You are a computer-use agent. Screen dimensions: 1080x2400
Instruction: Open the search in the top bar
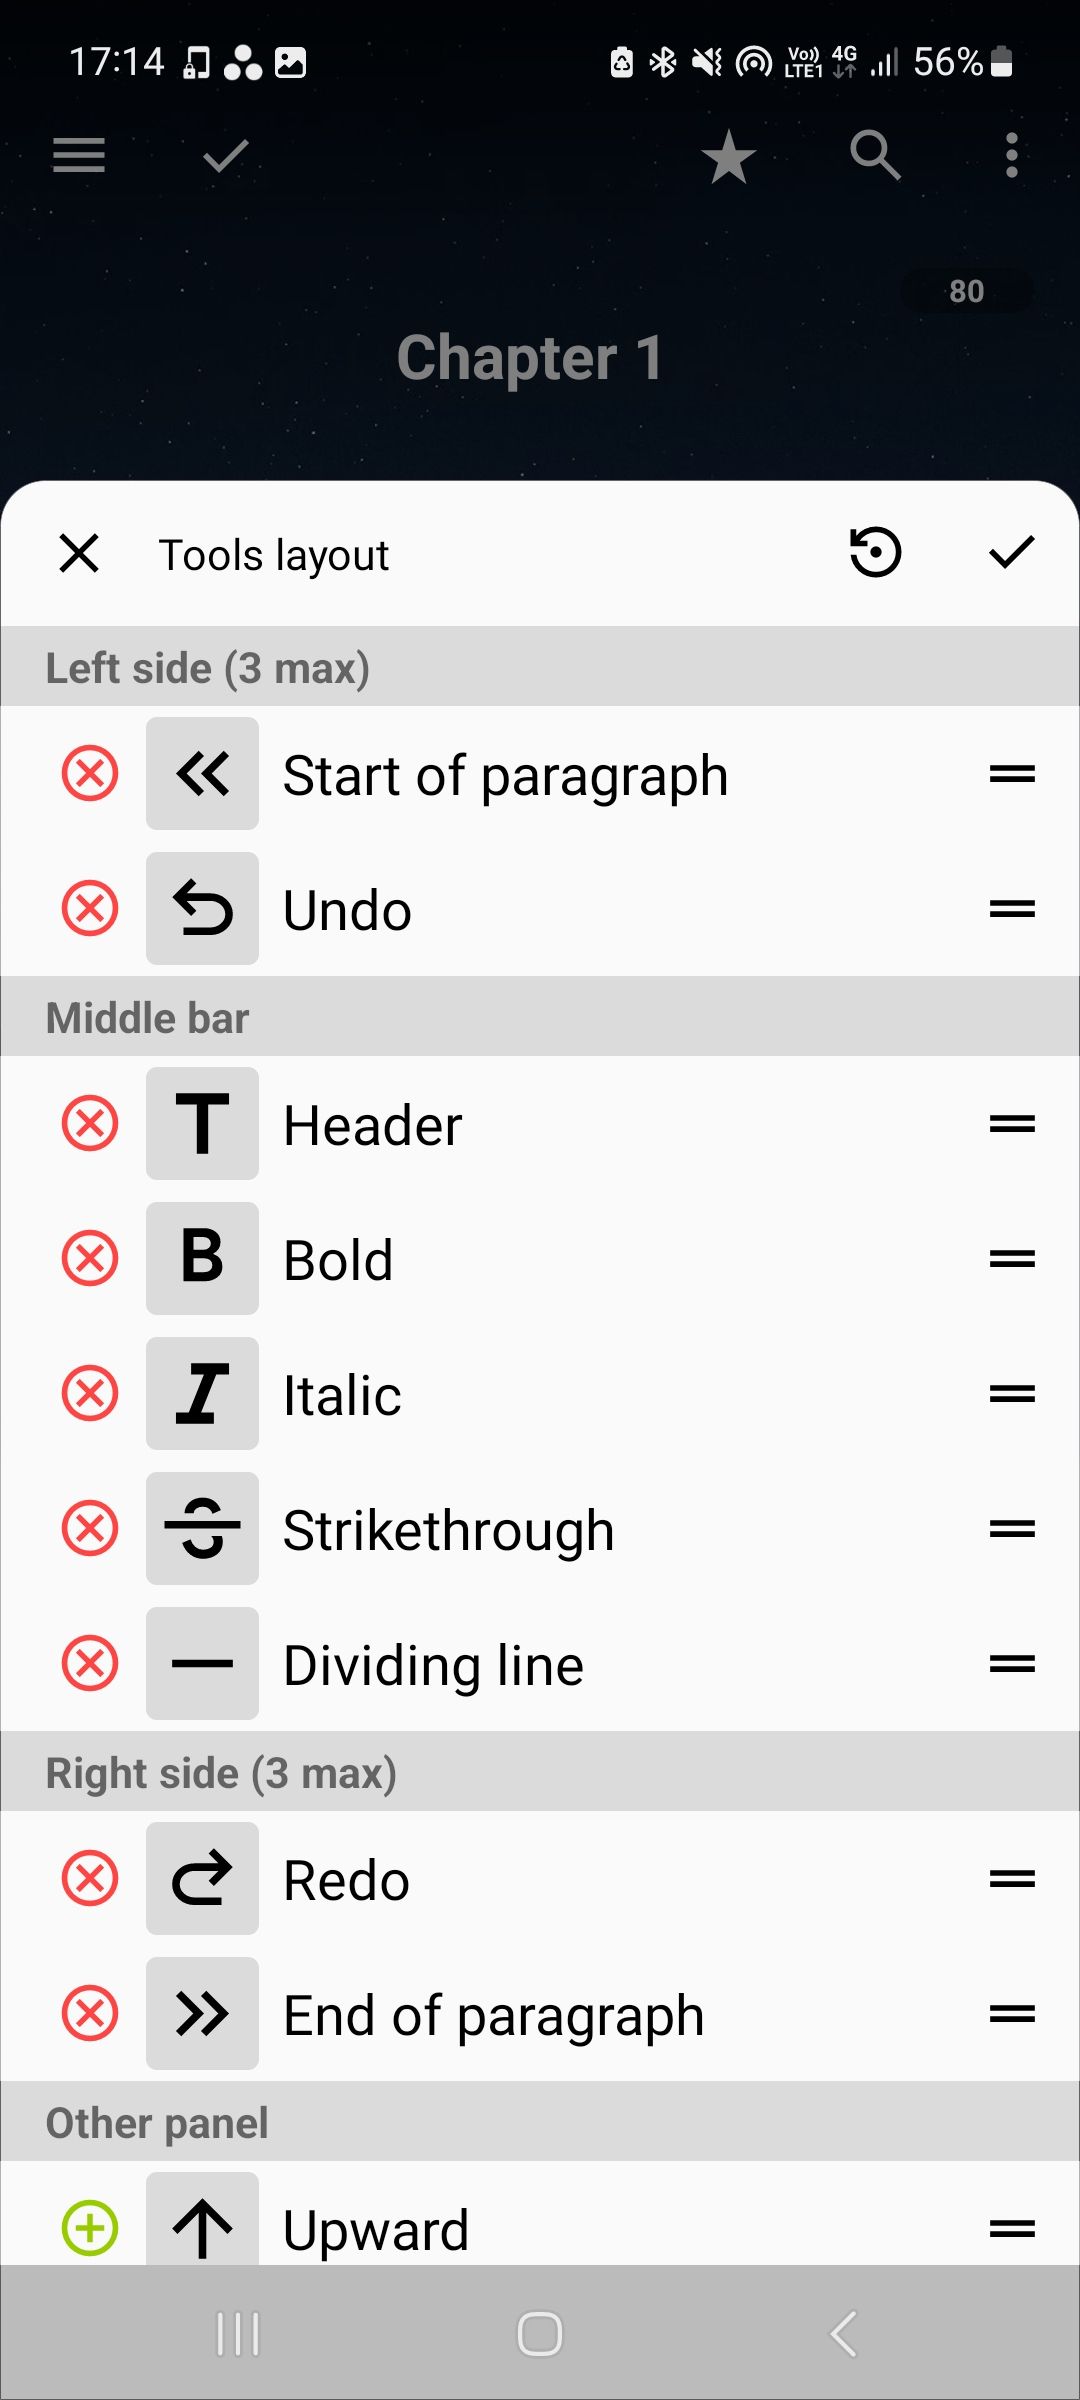[875, 156]
